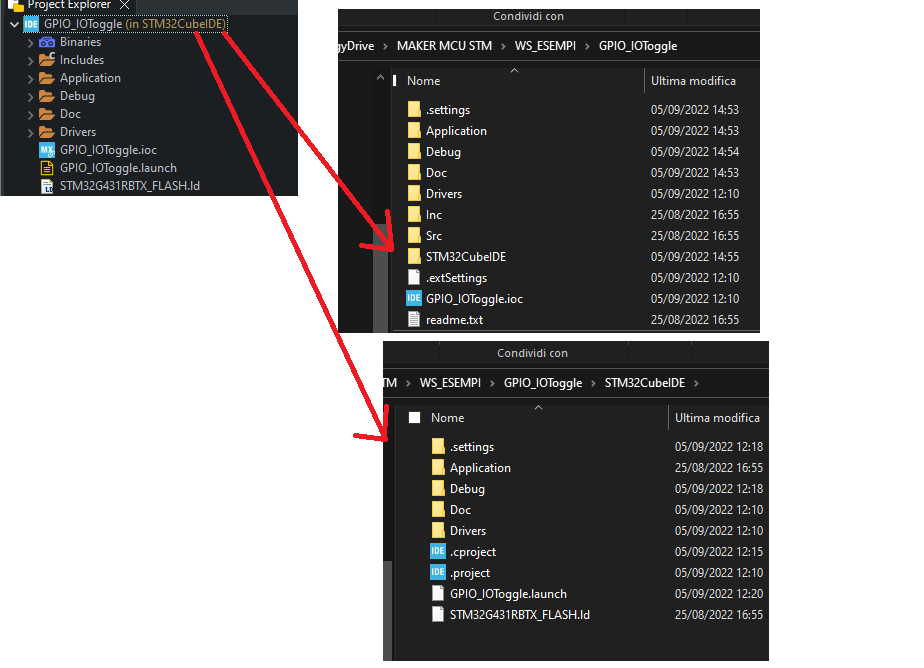
Task: Close the Project Explorer view
Action: pyautogui.click(x=124, y=5)
